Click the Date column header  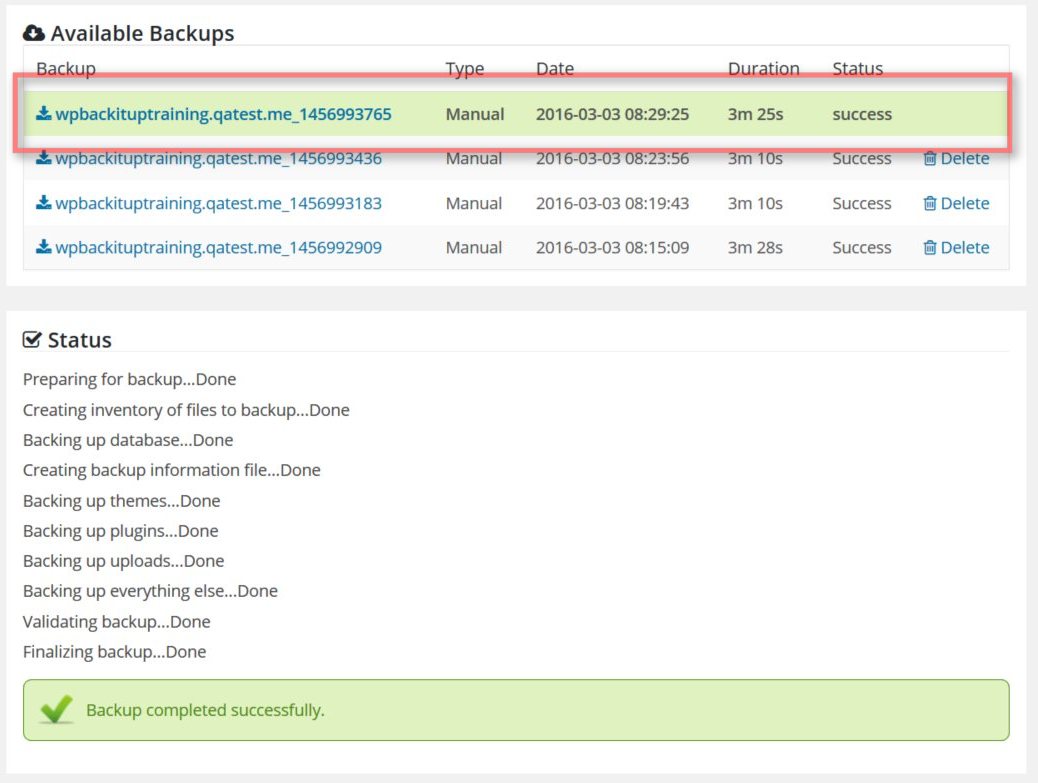point(555,69)
